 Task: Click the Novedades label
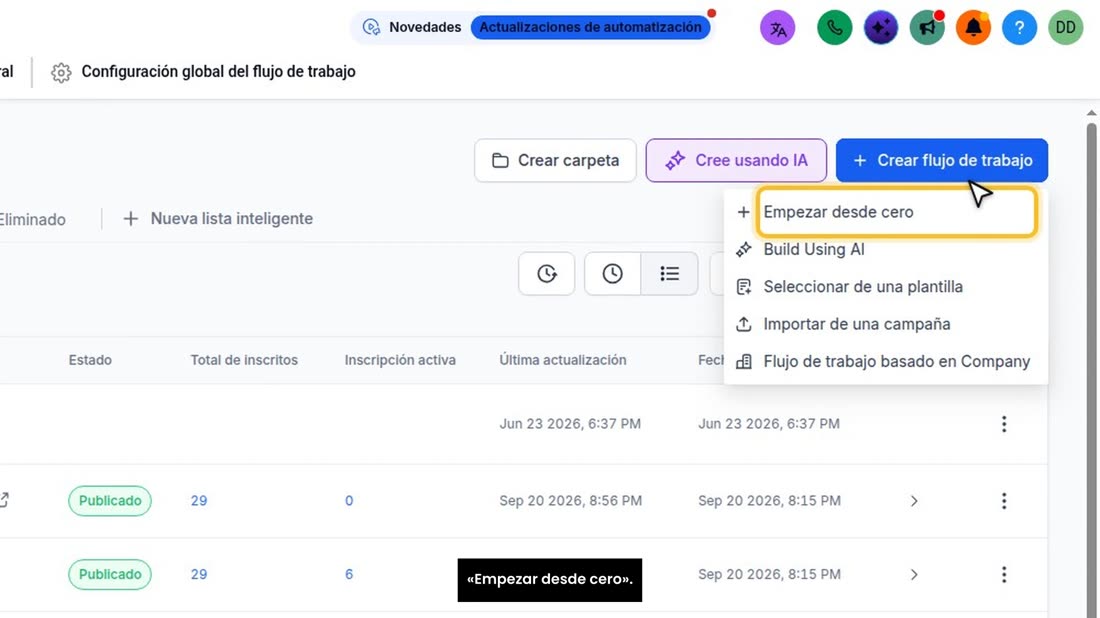point(425,27)
